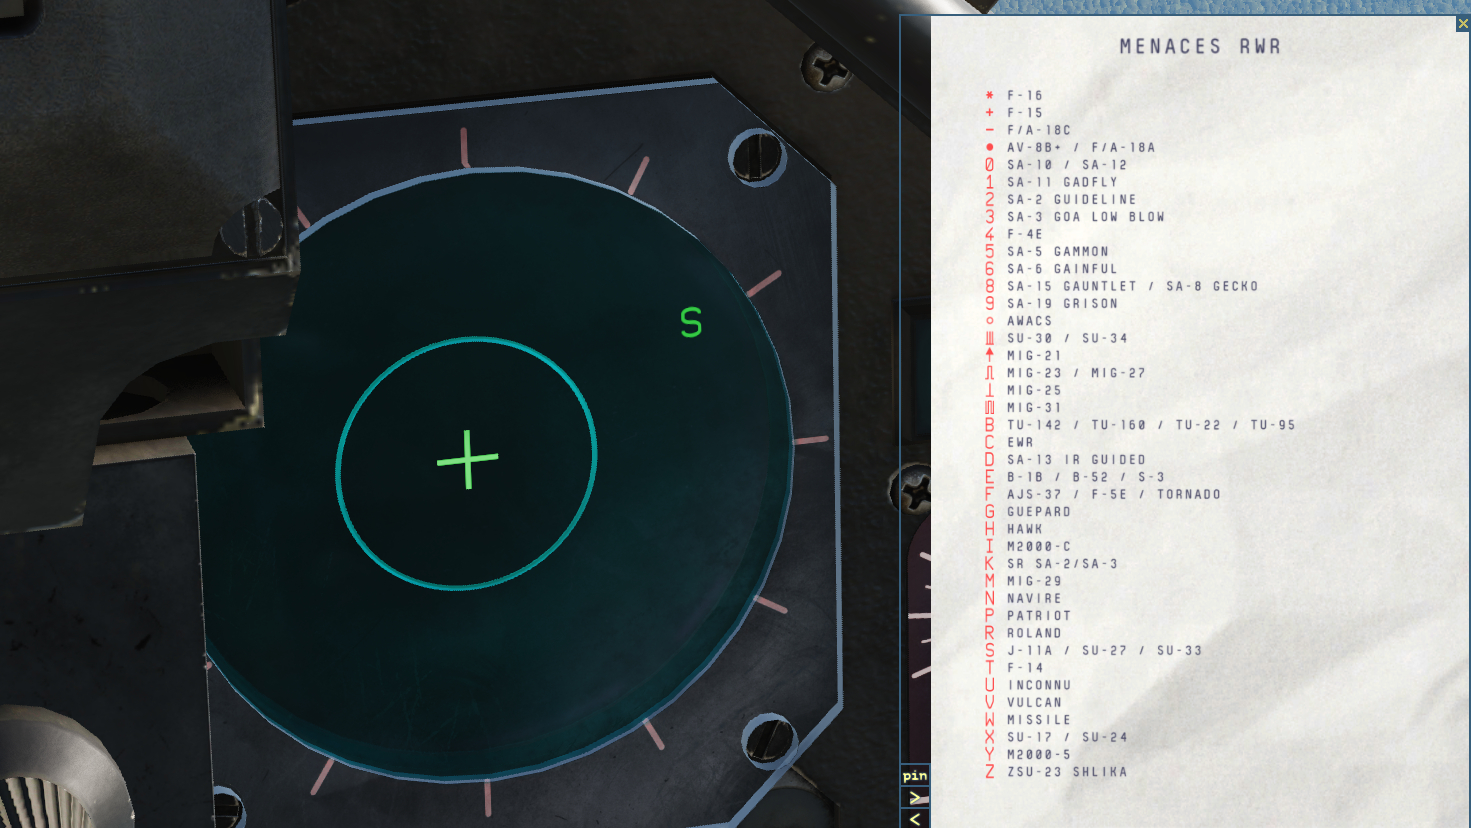Click the red symbol beside SU-30 / SU-34

coord(990,338)
